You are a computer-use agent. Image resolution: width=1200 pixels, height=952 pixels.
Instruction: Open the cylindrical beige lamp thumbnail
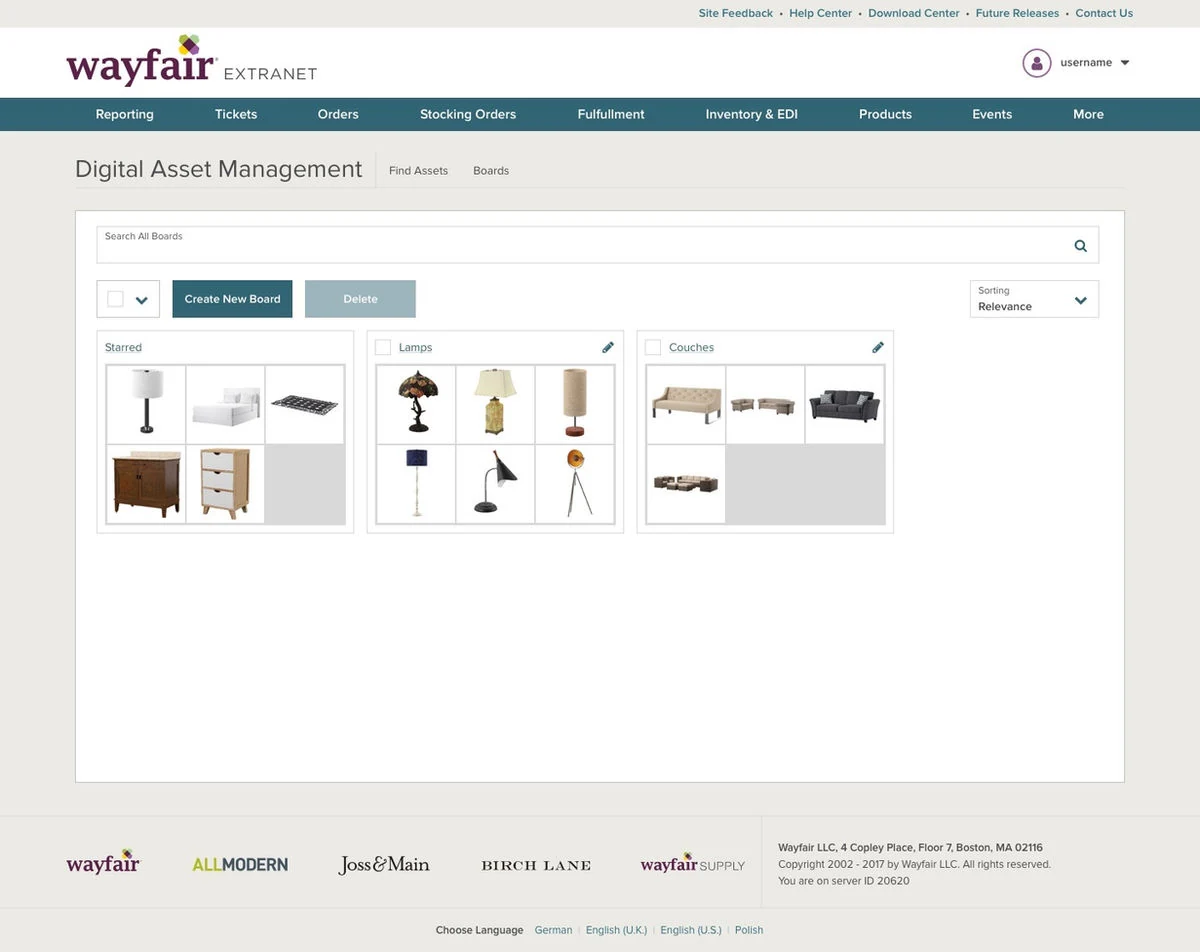(574, 404)
